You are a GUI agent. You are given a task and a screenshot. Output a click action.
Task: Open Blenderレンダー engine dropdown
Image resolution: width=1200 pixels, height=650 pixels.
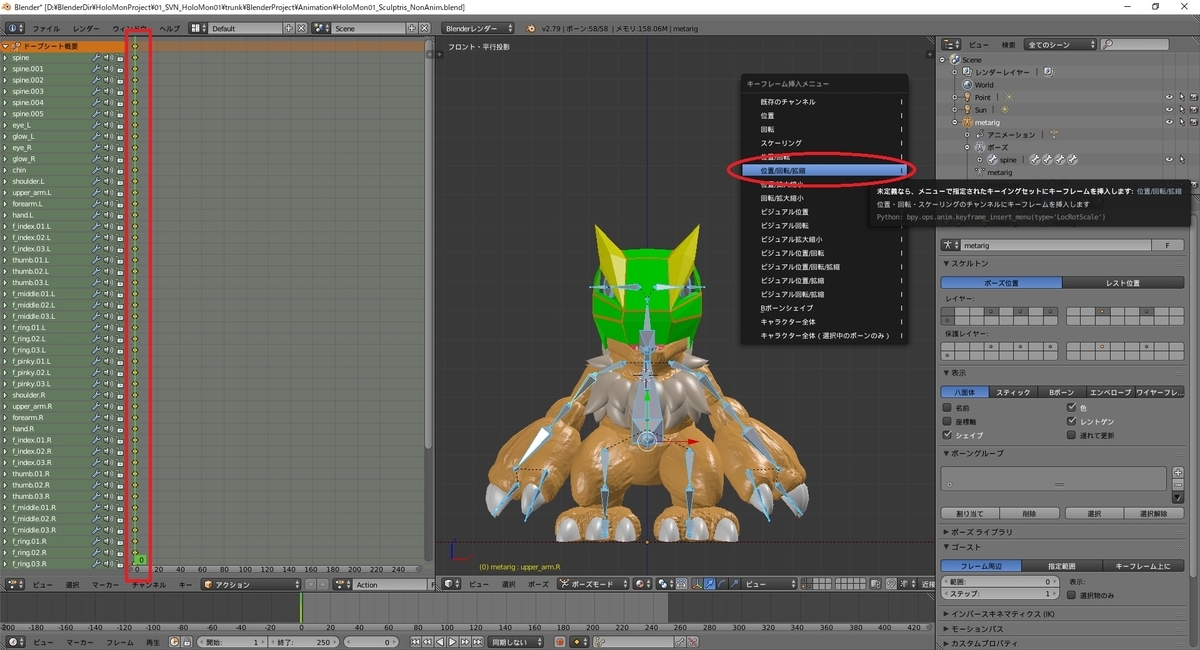tap(479, 29)
